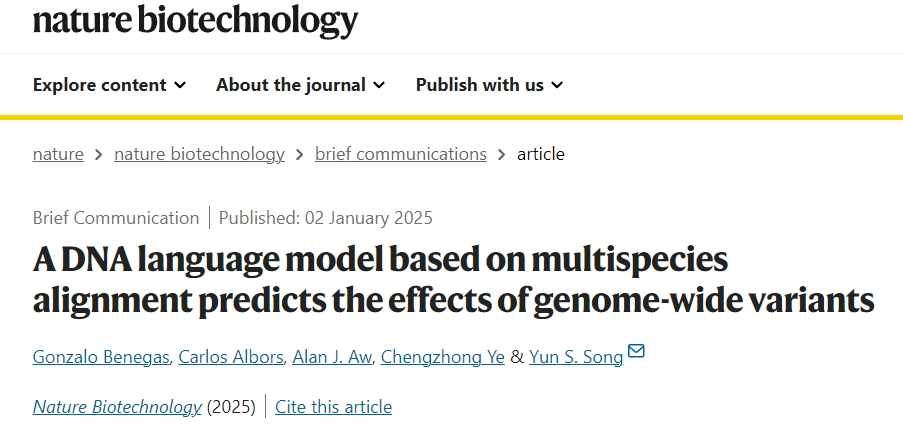The width and height of the screenshot is (903, 425).
Task: Expand the About the journal chevron
Action: click(x=379, y=85)
